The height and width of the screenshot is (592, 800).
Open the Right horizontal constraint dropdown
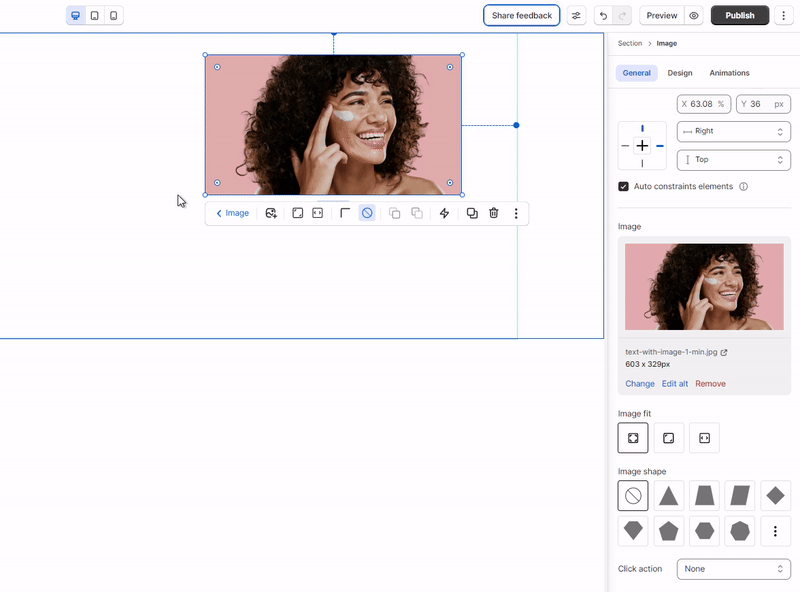coord(733,131)
